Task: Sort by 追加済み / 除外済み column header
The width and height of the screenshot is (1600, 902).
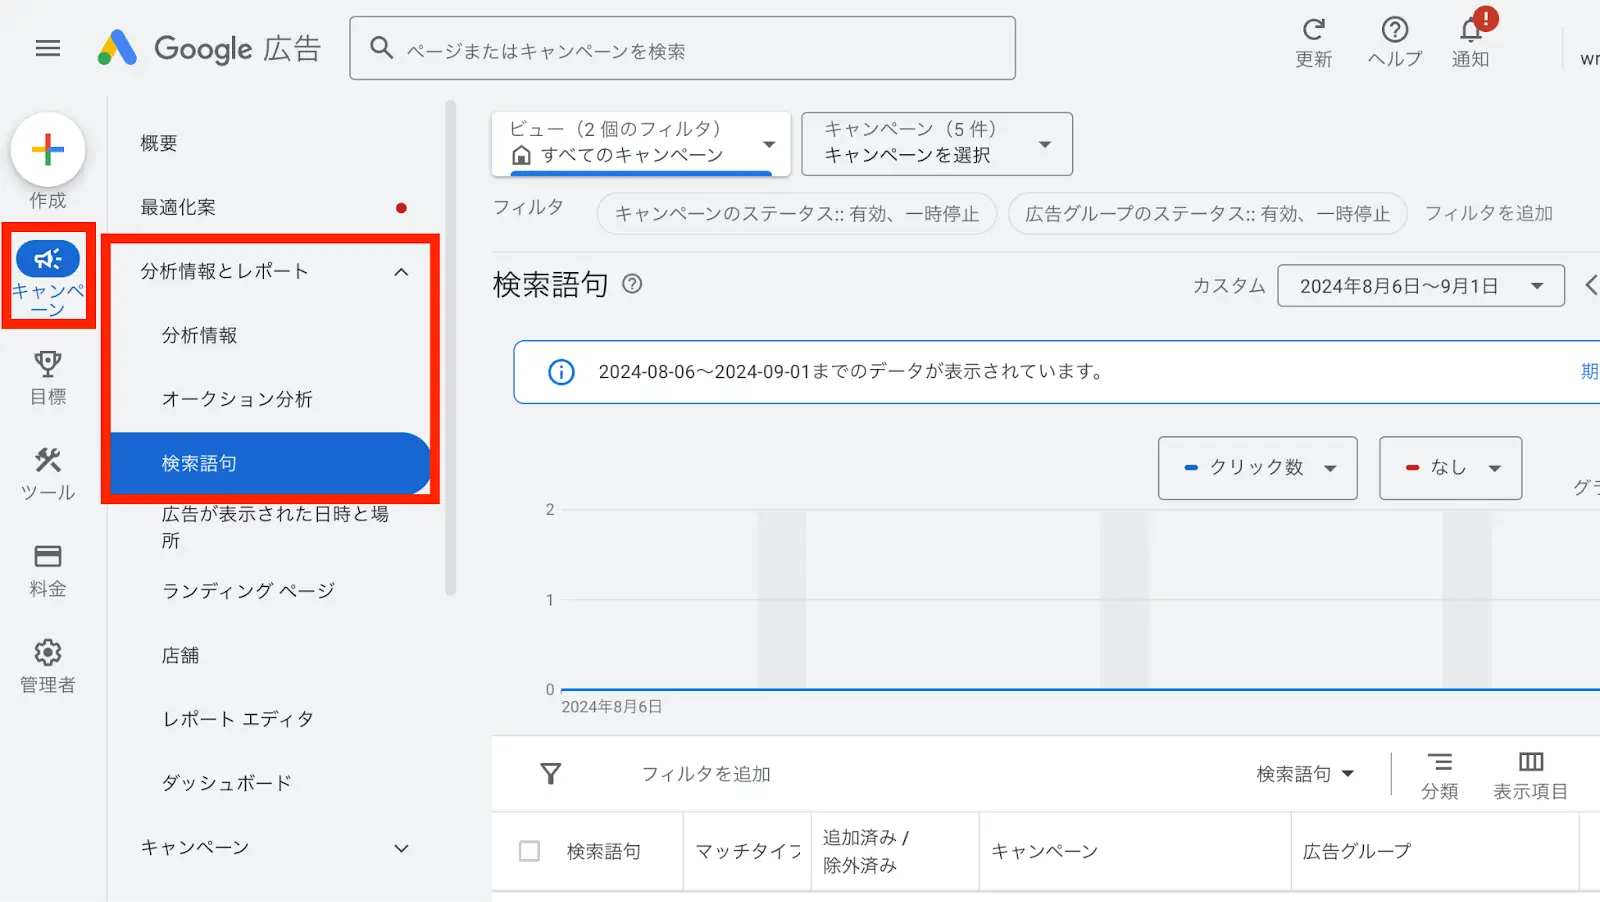Action: point(866,851)
